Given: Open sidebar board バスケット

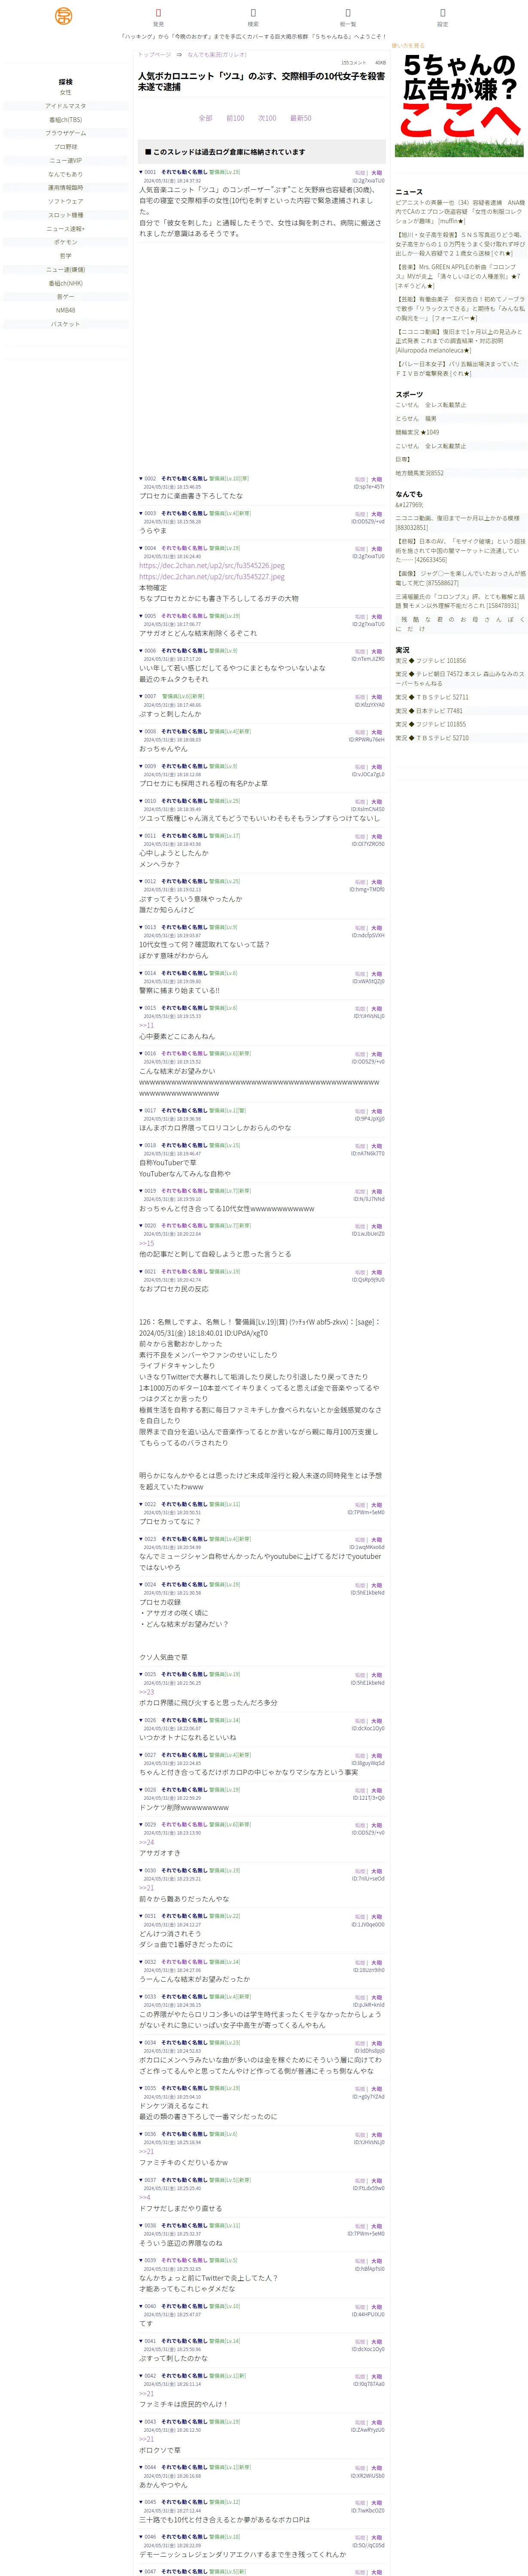Looking at the screenshot, I should coord(65,324).
